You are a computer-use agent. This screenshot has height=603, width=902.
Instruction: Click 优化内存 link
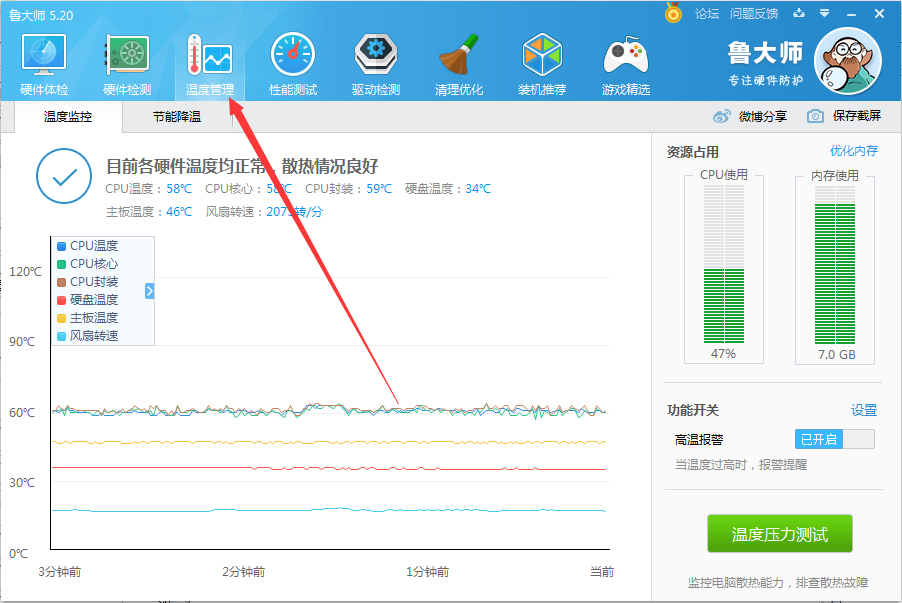pos(853,151)
